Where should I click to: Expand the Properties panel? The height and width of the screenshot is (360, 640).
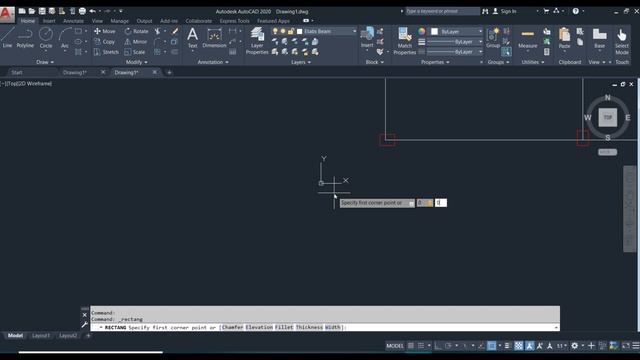[435, 62]
